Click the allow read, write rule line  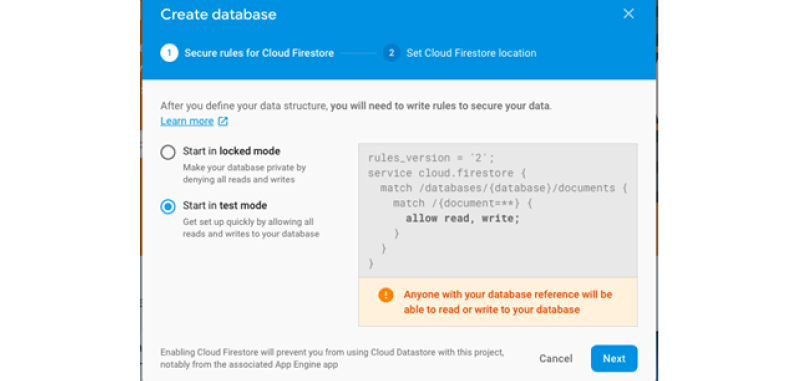(463, 218)
